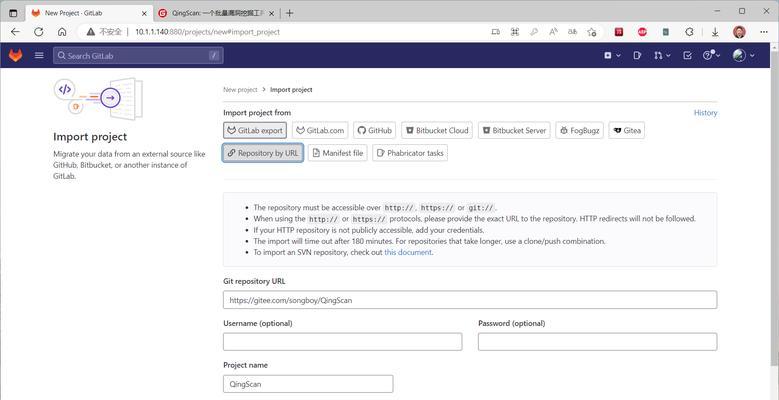Add this page to favorites star icon
The width and height of the screenshot is (779, 400).
pos(592,32)
